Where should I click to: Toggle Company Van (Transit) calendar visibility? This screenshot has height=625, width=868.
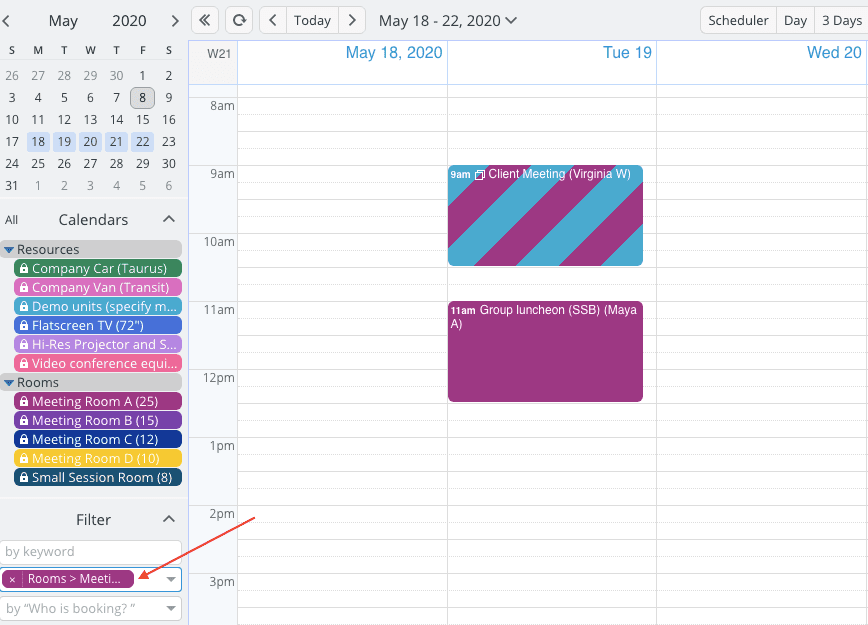99,288
